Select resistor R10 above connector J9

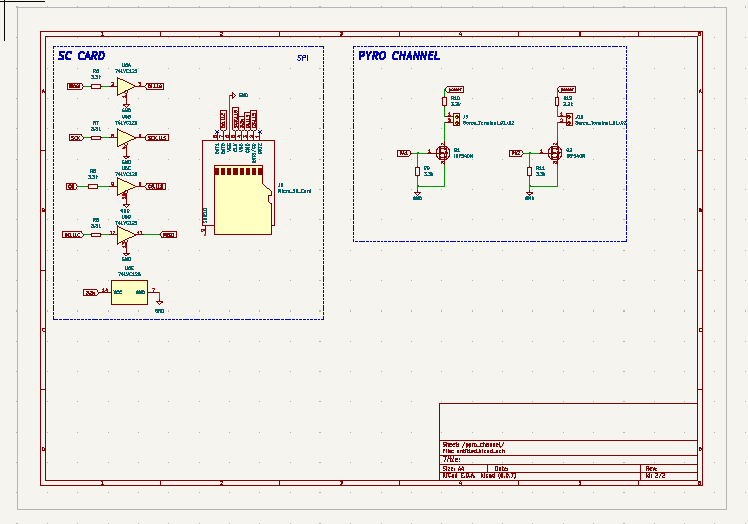pos(444,101)
